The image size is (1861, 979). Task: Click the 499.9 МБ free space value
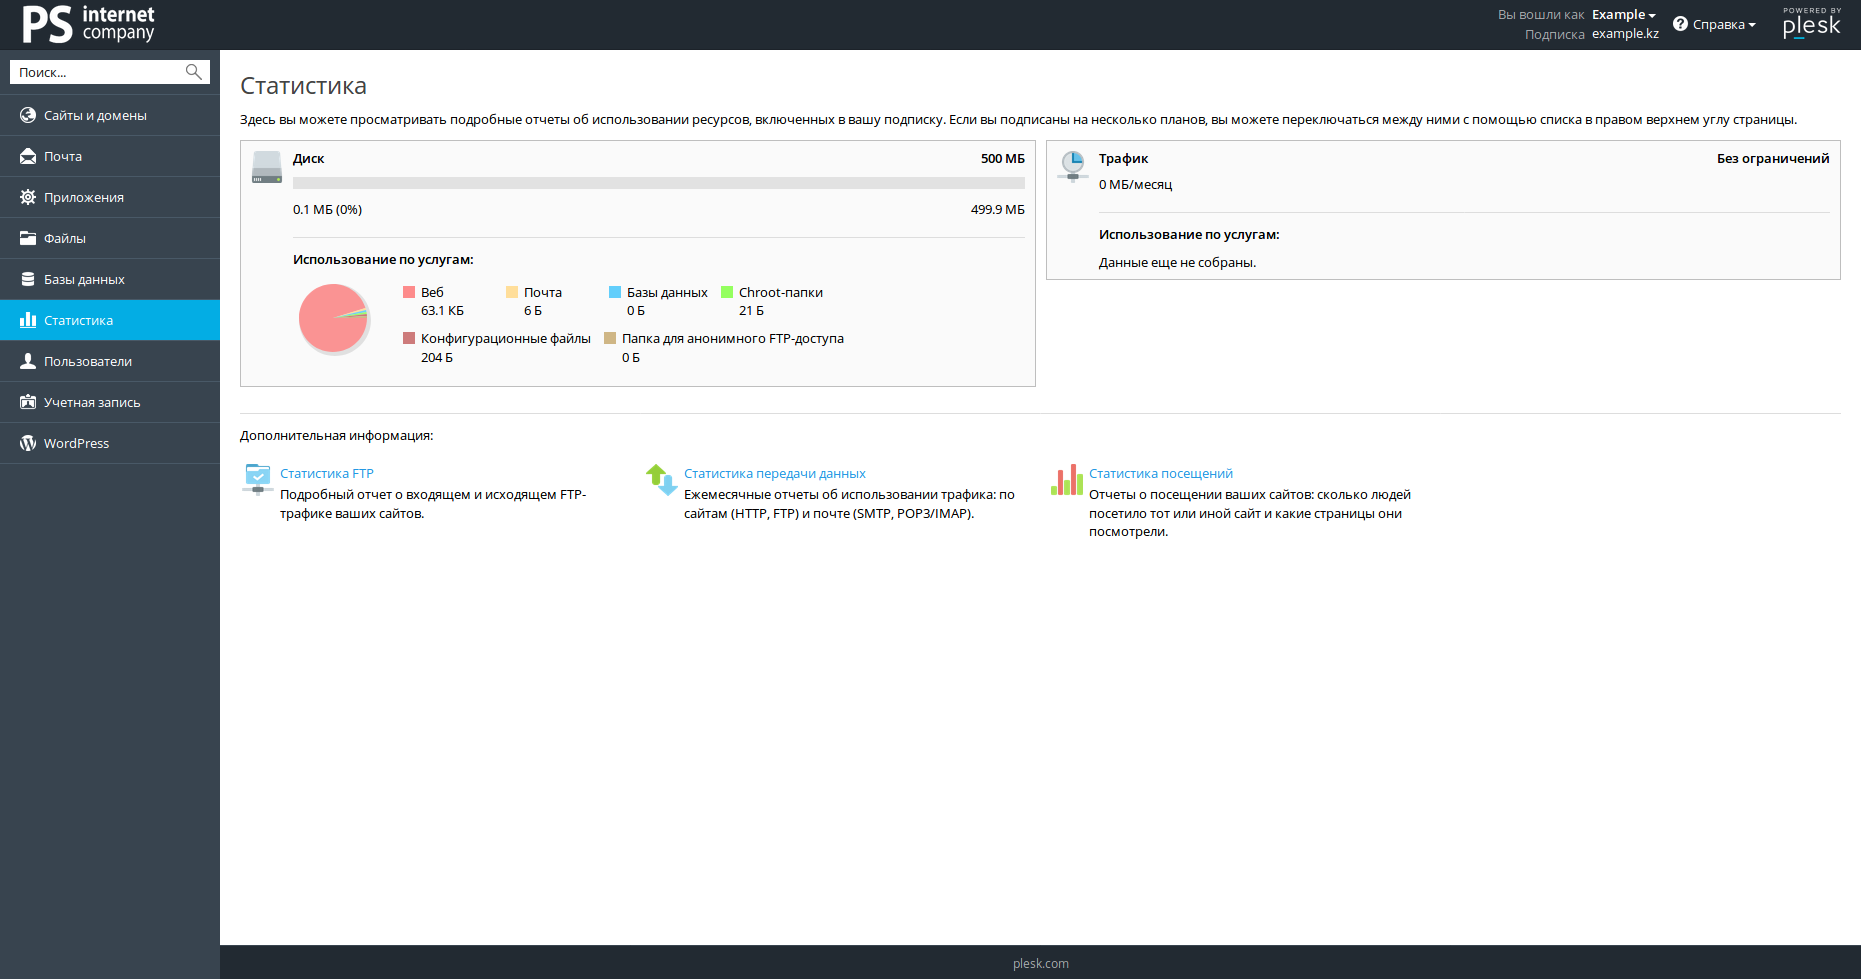tap(998, 210)
